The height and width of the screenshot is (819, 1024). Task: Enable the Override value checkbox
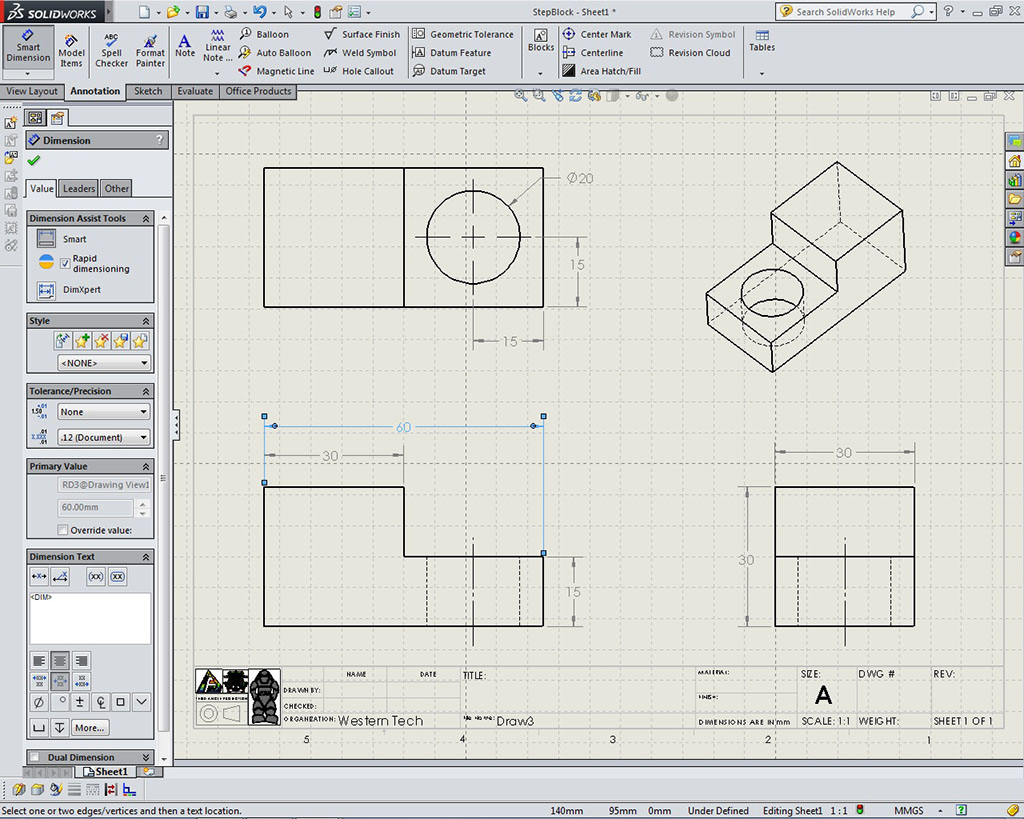[x=63, y=530]
